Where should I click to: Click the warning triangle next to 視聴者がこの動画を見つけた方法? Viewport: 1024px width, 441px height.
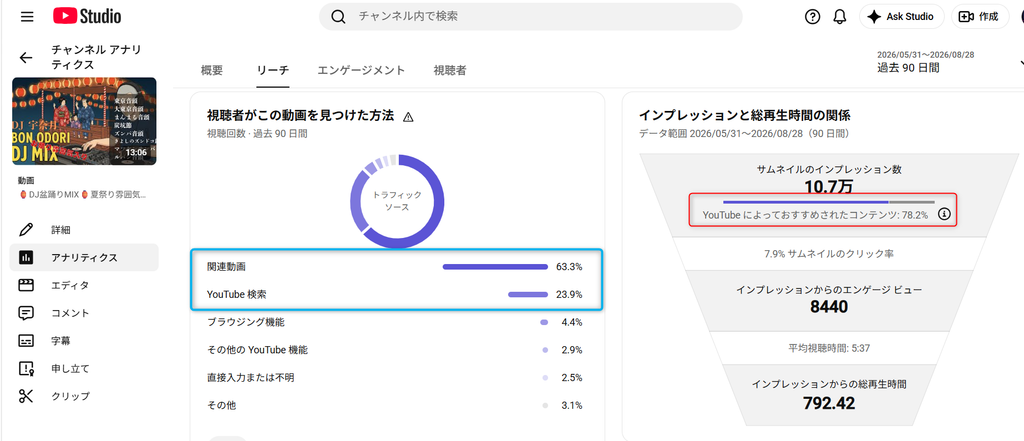pyautogui.click(x=408, y=117)
